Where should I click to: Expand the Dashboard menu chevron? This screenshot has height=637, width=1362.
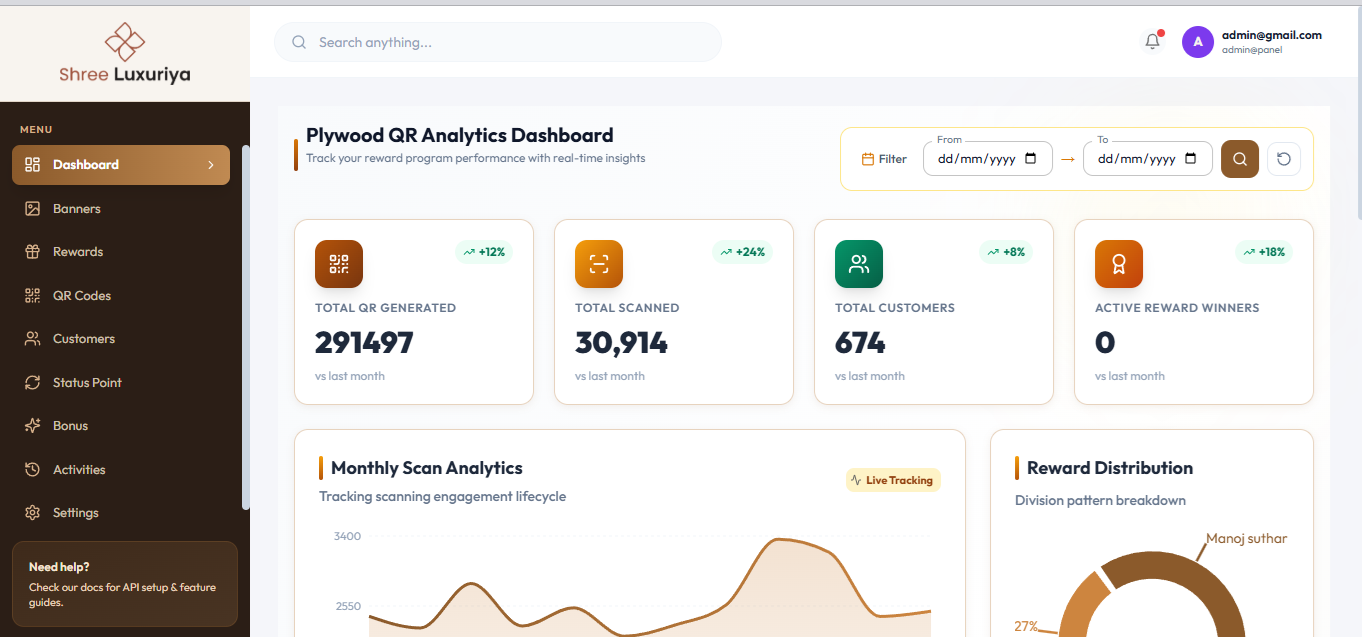tap(211, 165)
